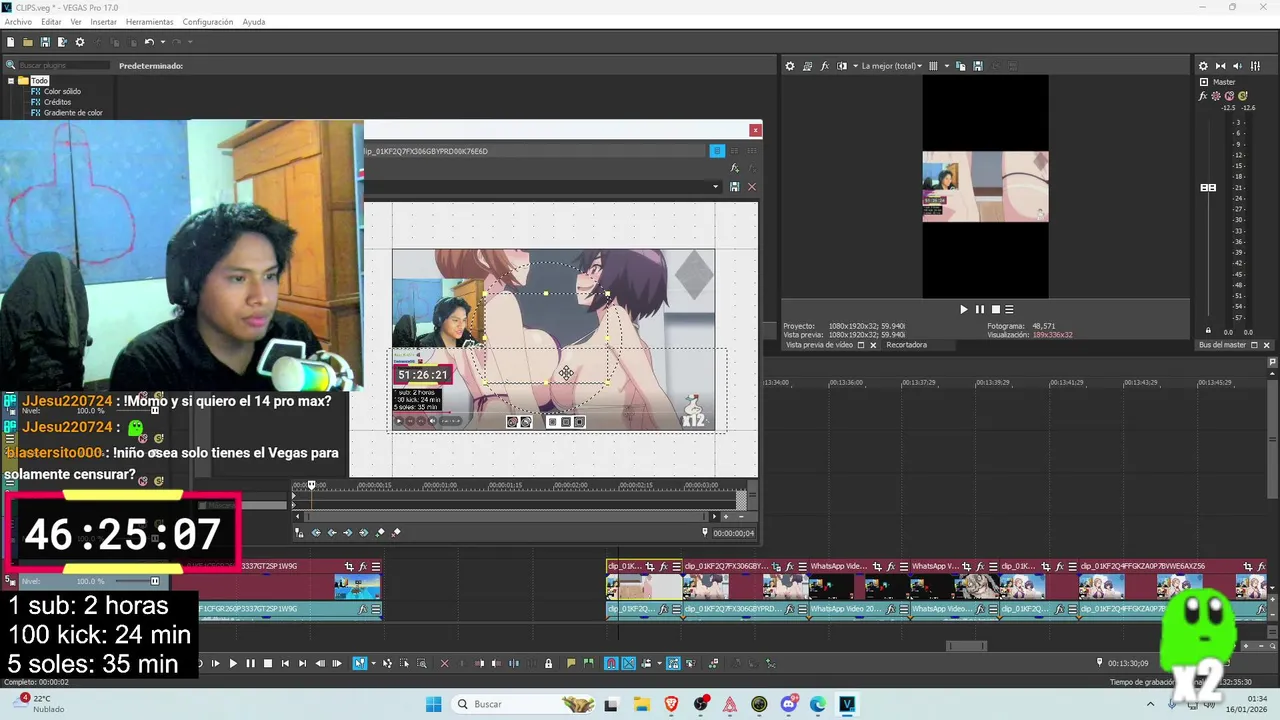The height and width of the screenshot is (720, 1280).
Task: Select the 'Color sólido' generator
Action: 62,92
